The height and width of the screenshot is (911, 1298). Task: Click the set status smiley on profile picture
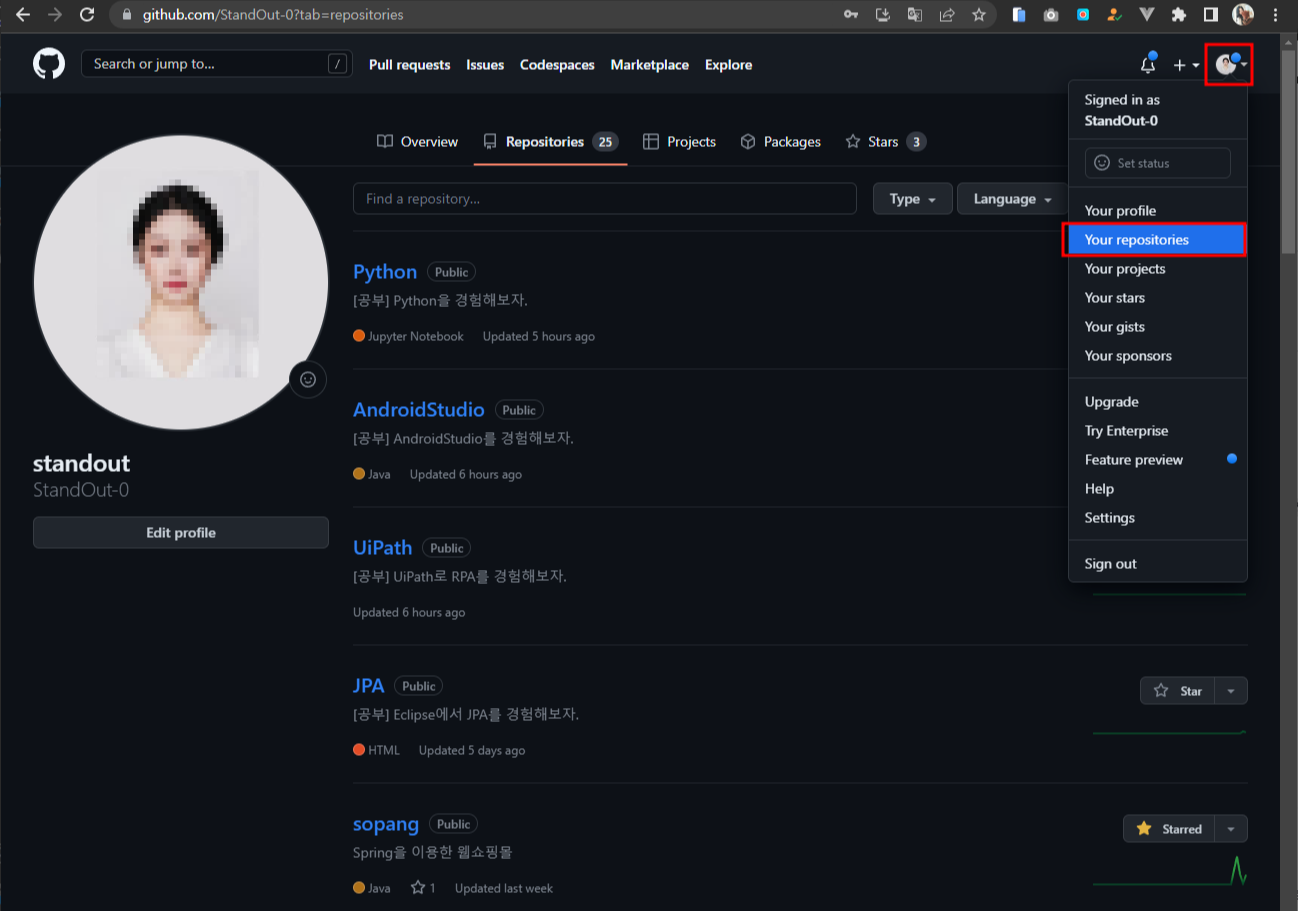[308, 379]
